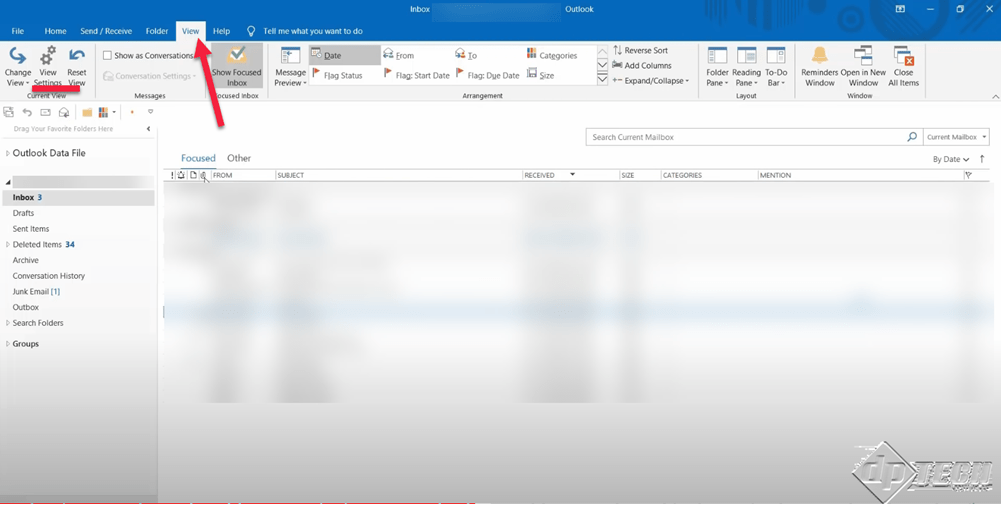
Task: Open the Message Preview dropdown
Action: (x=290, y=67)
